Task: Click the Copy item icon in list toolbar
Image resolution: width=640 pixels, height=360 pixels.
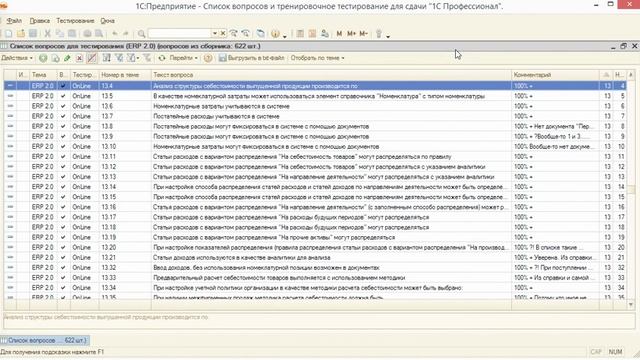Action: [55, 58]
